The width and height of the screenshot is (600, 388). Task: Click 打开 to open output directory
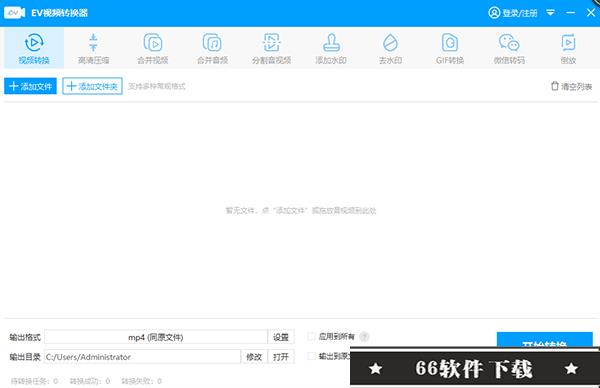281,357
